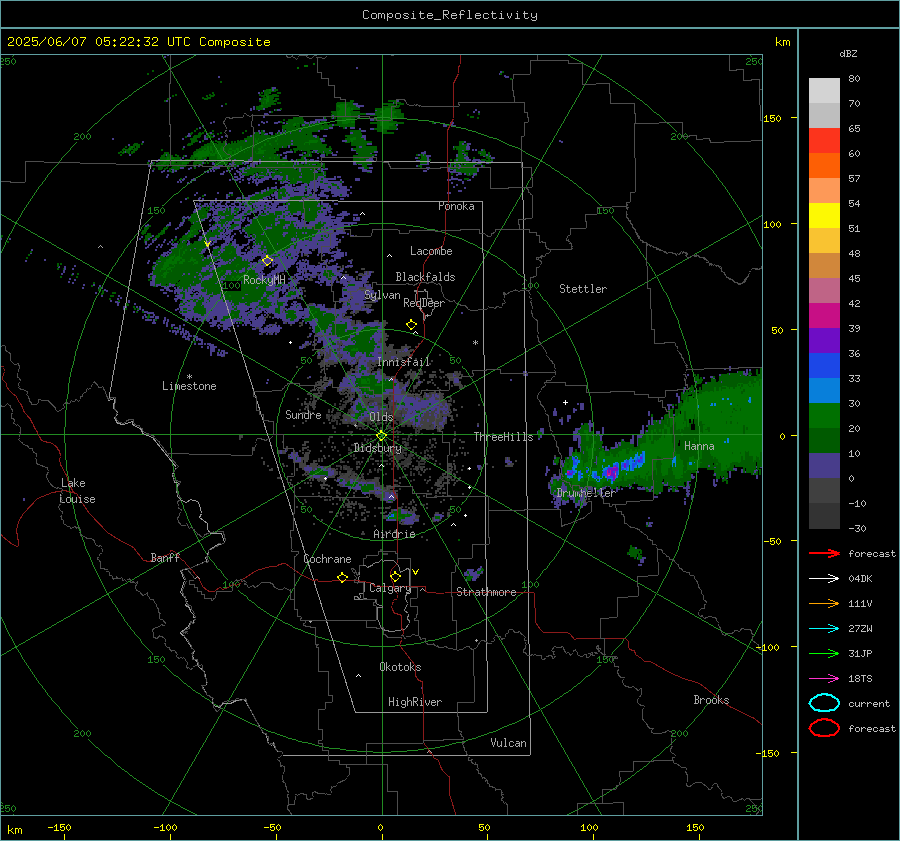This screenshot has height=841, width=900.
Task: Click the Airdrie label
Action: tap(394, 534)
